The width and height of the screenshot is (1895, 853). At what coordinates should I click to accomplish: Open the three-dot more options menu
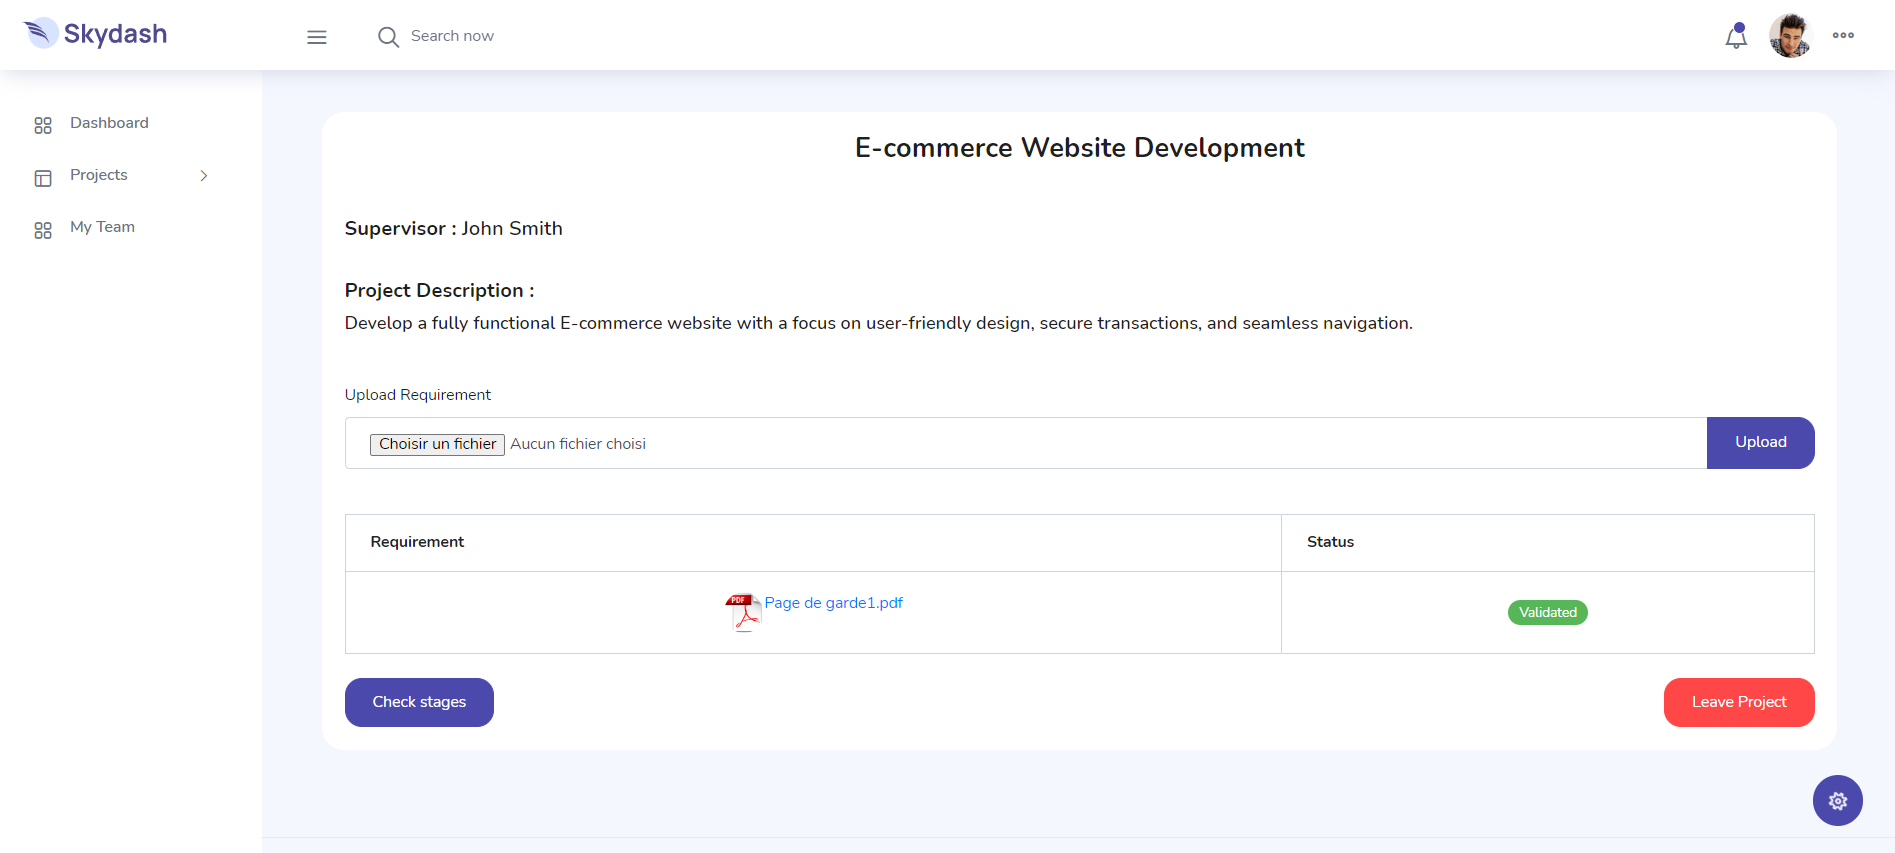[1843, 36]
